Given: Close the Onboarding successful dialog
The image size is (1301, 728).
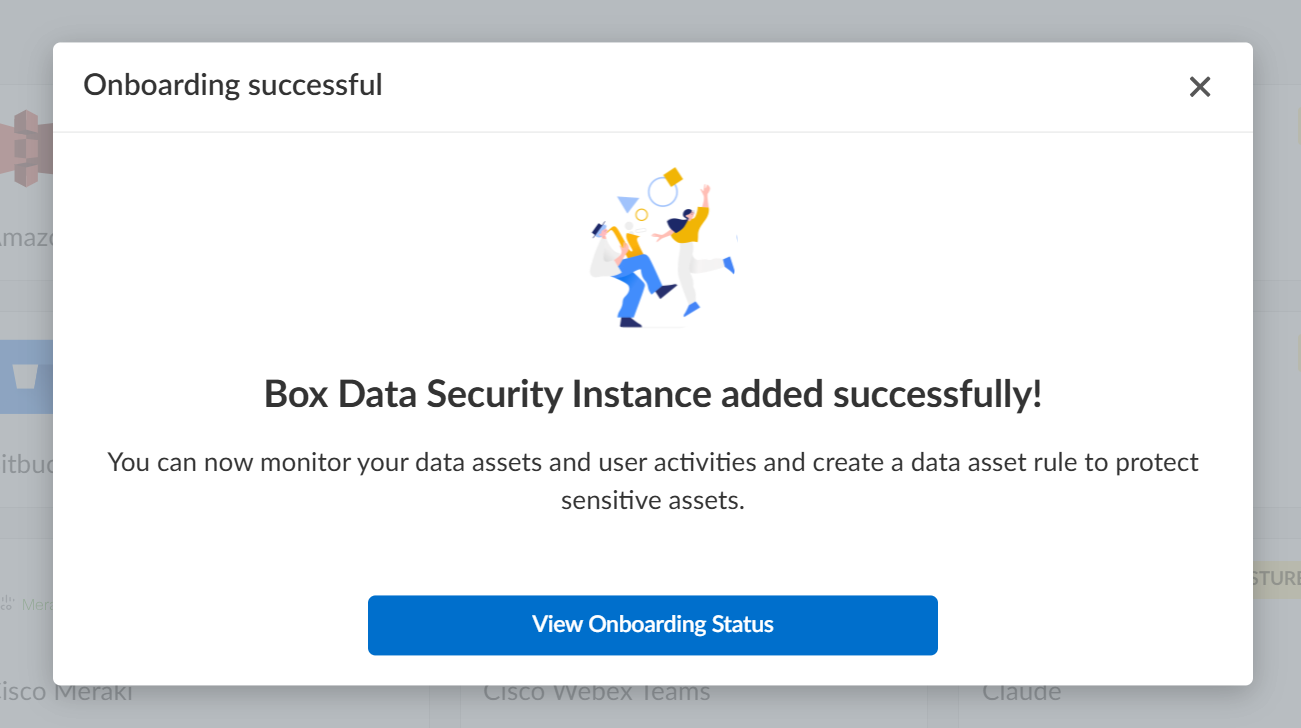Looking at the screenshot, I should (x=1199, y=87).
